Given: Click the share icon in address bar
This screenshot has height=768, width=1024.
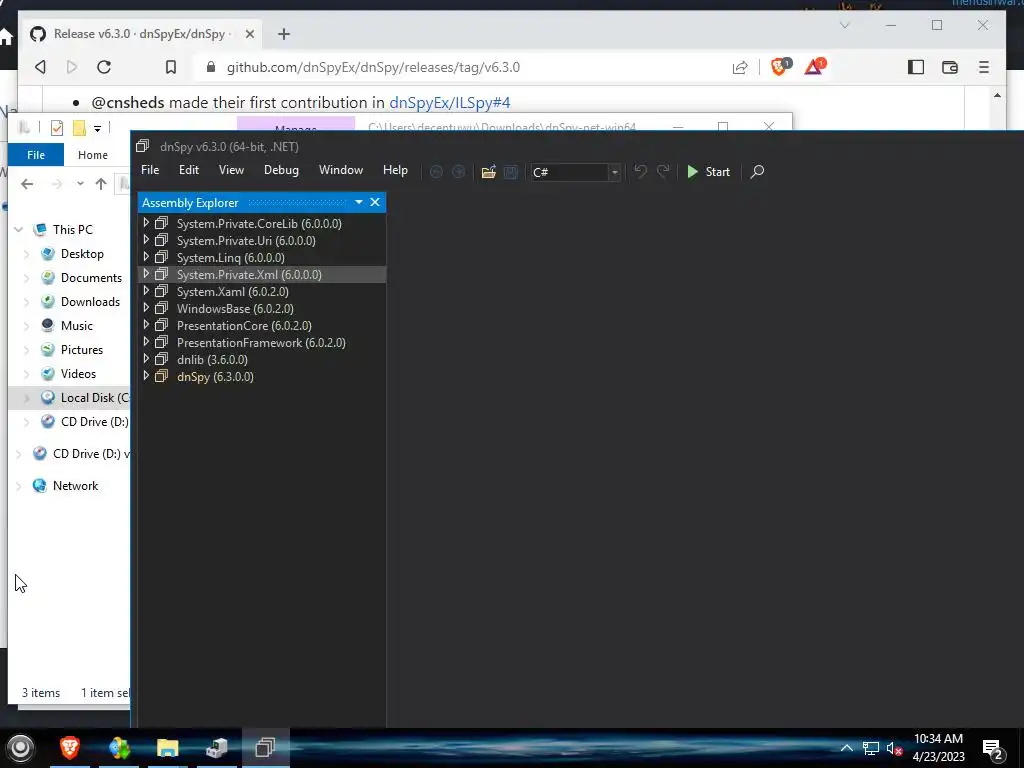Looking at the screenshot, I should [740, 67].
